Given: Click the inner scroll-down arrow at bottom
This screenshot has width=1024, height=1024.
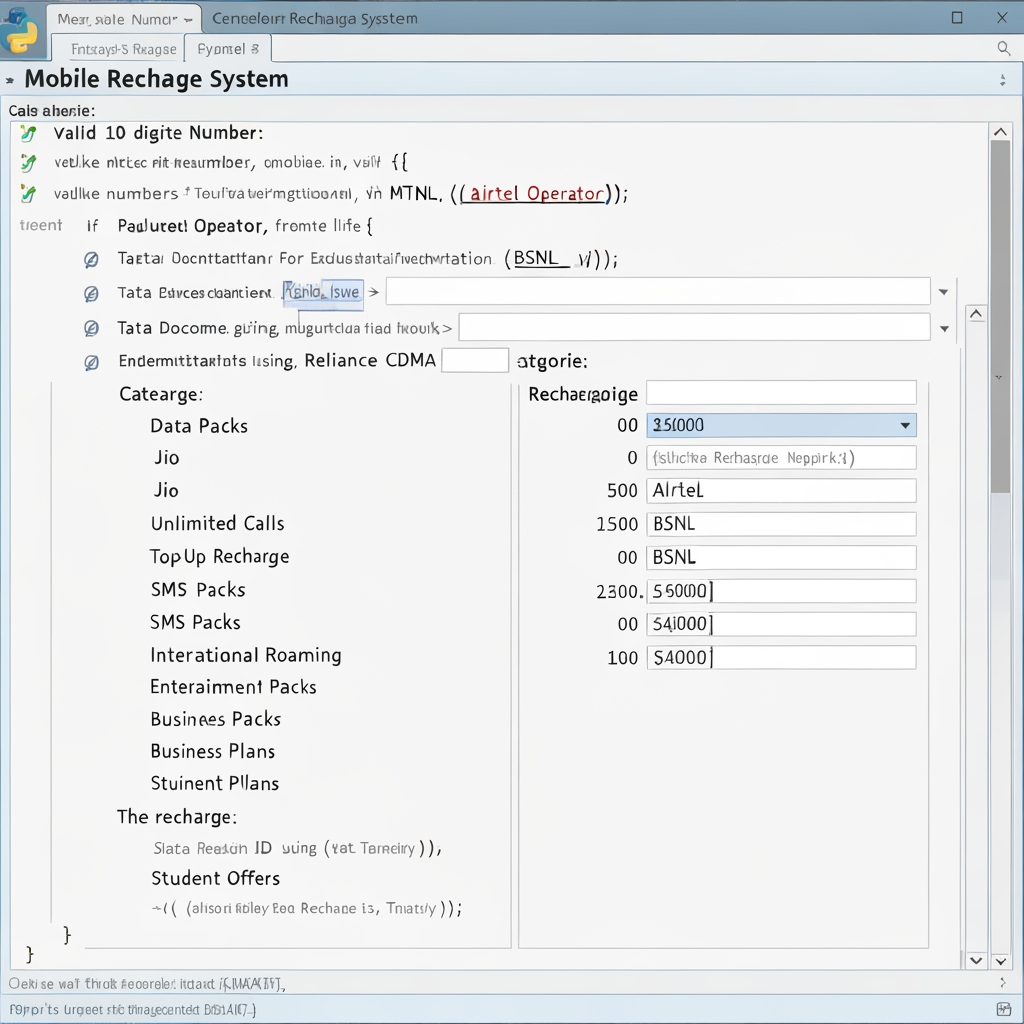Looking at the screenshot, I should [x=976, y=960].
